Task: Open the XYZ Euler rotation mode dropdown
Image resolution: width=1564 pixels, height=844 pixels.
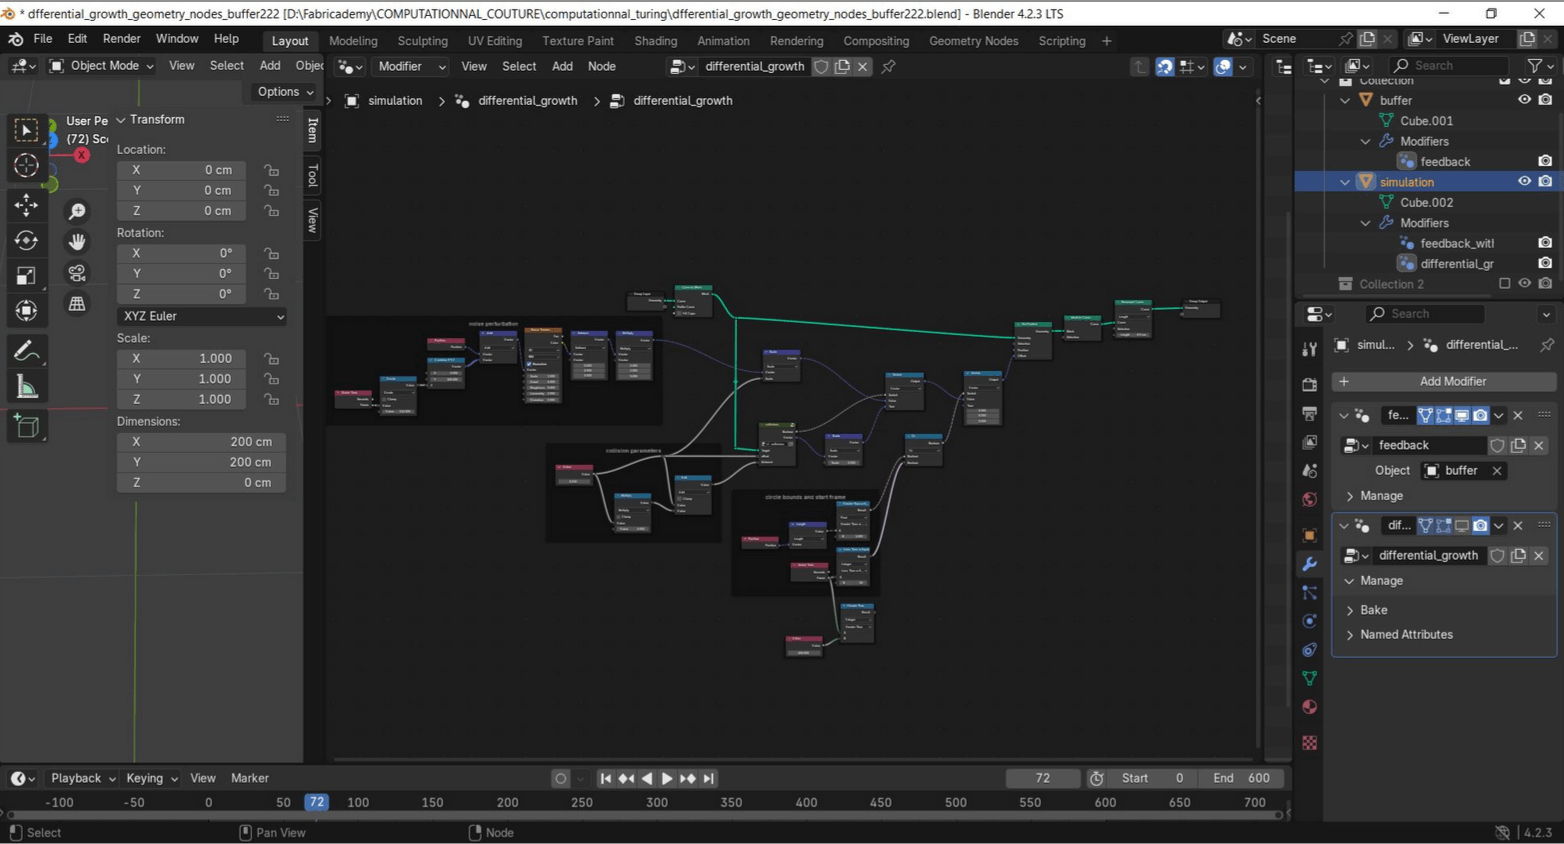Action: pos(201,316)
